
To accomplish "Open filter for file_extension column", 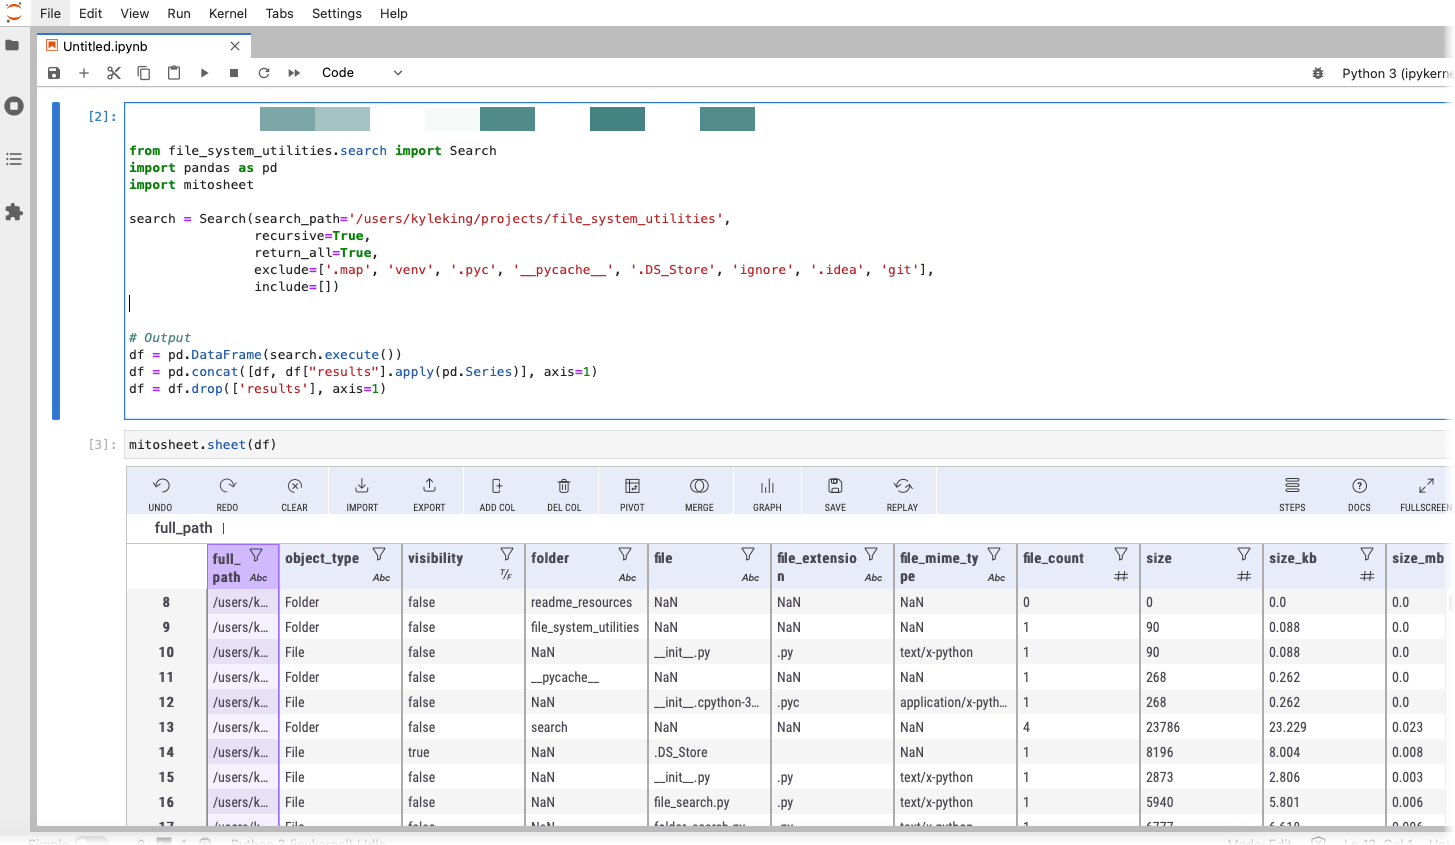I will coord(871,554).
